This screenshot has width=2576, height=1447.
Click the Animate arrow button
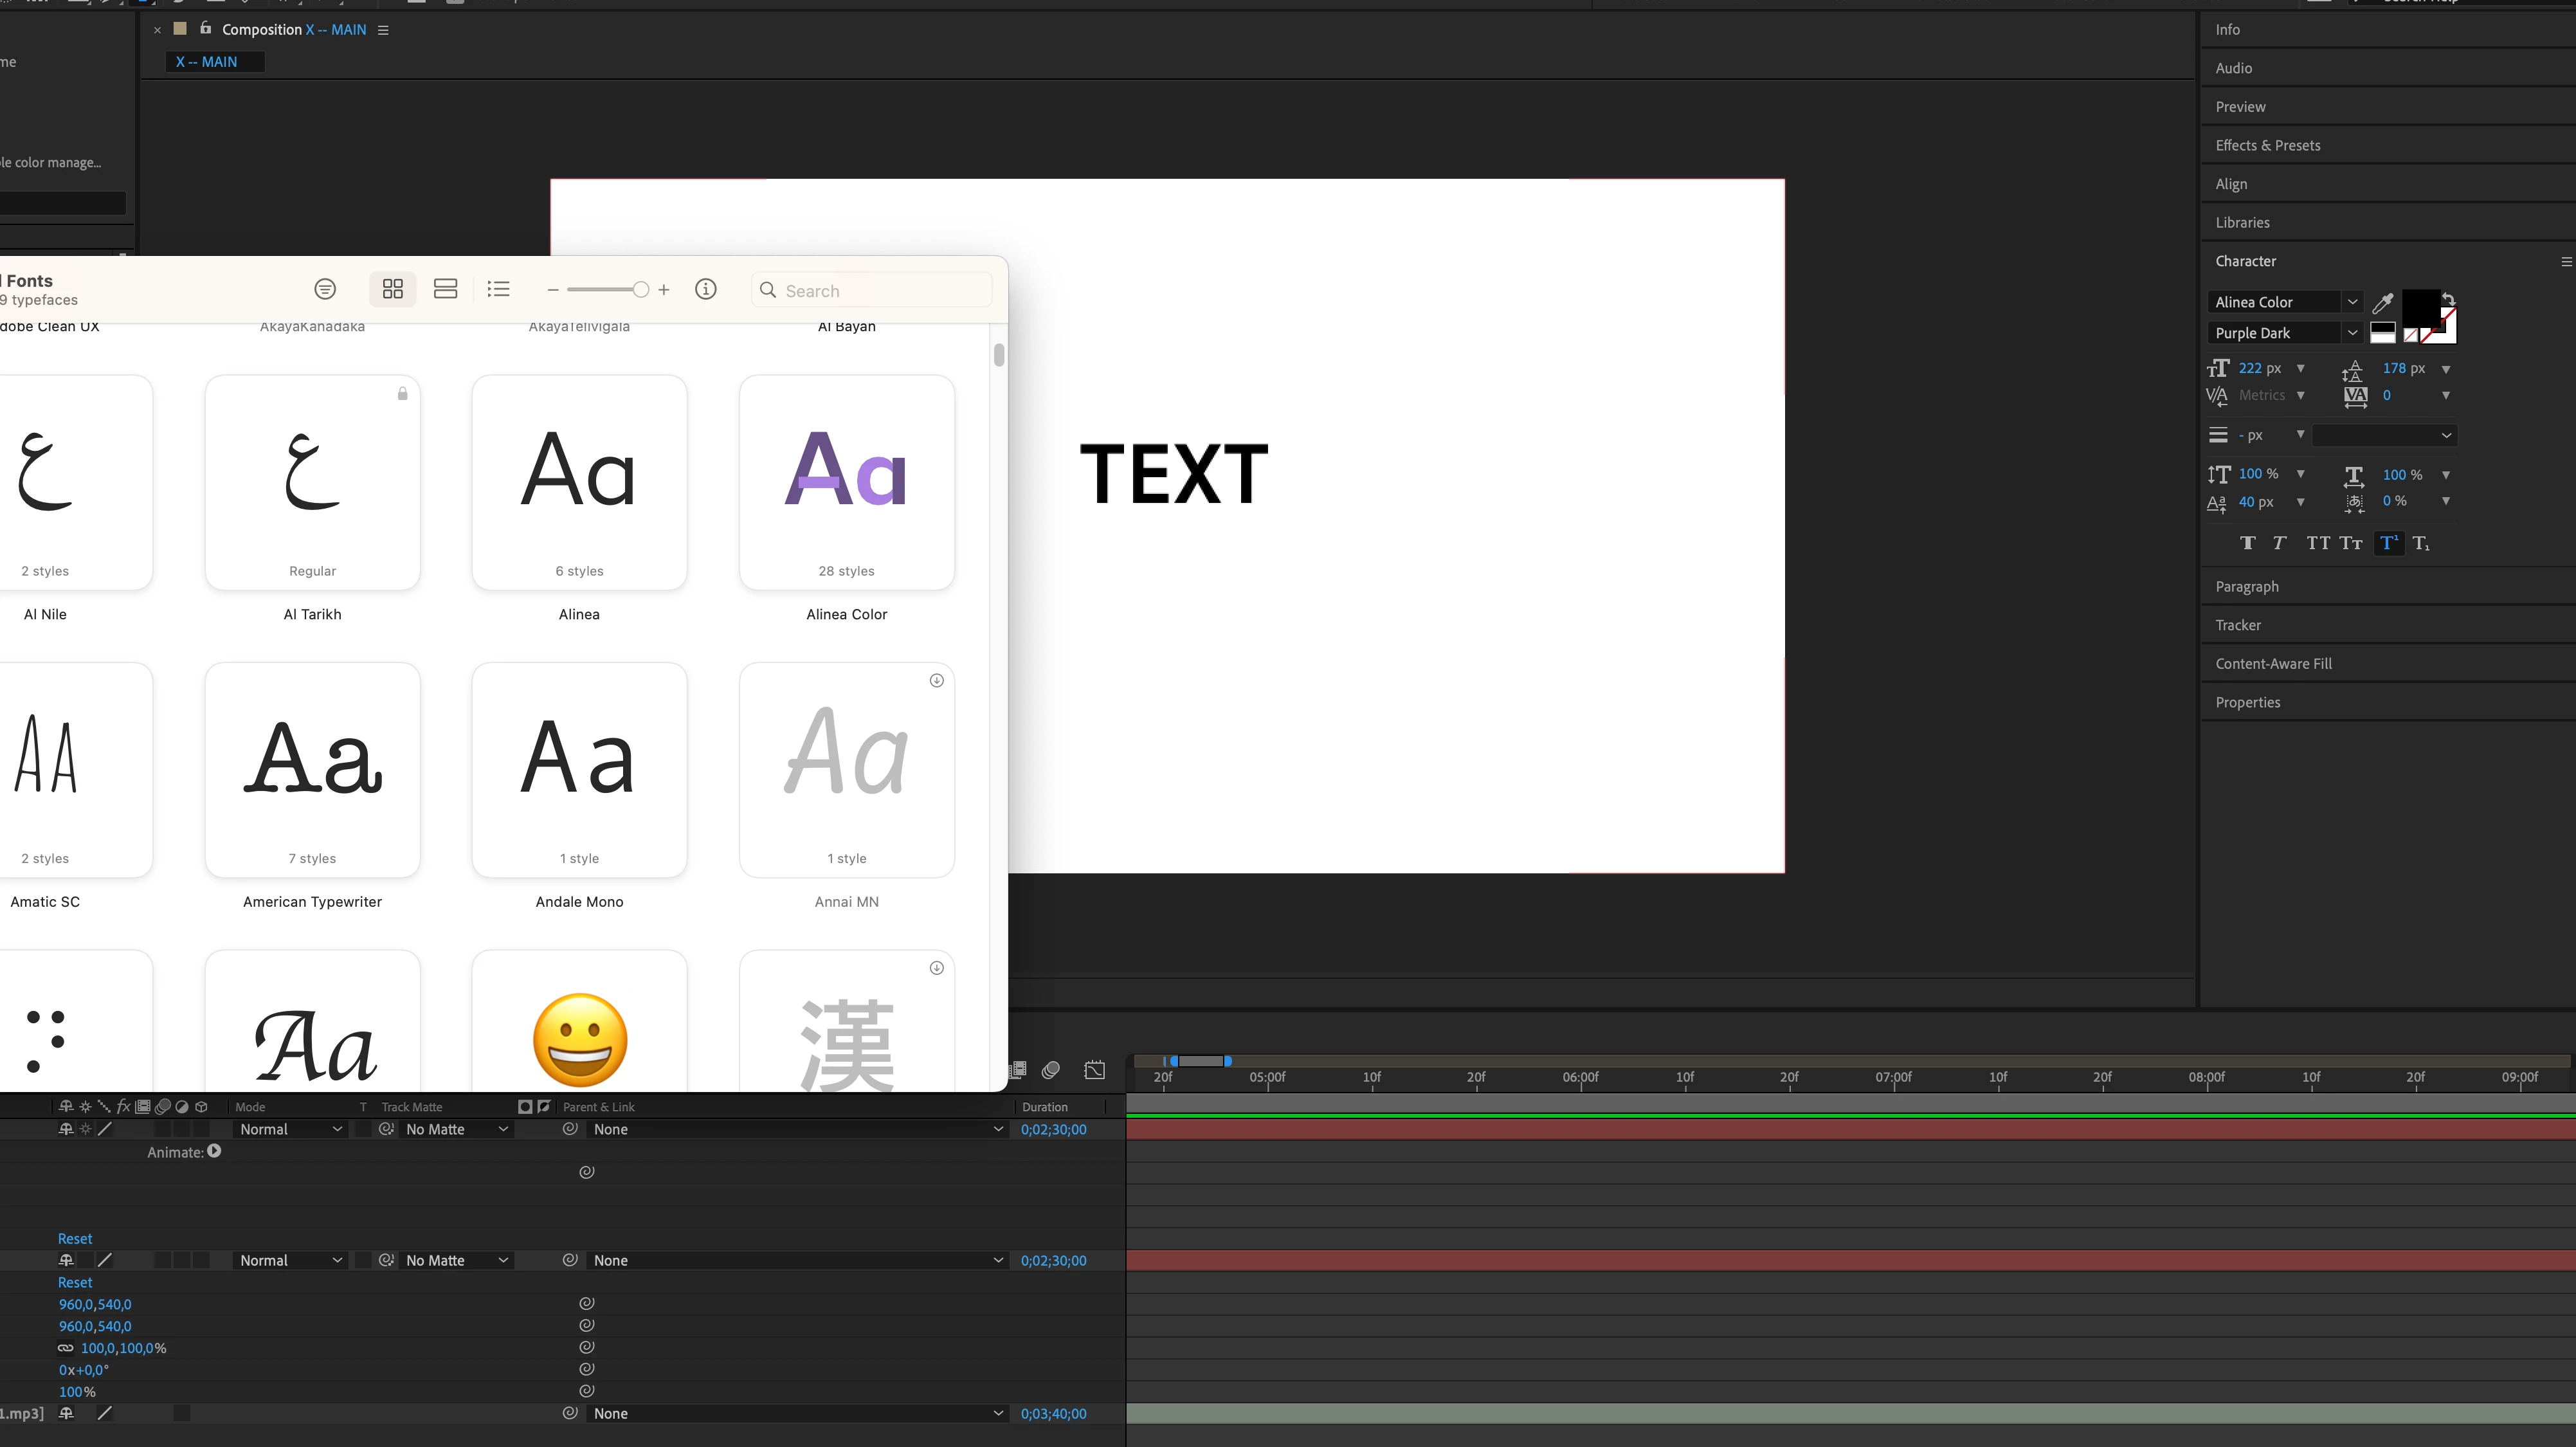click(x=214, y=1151)
